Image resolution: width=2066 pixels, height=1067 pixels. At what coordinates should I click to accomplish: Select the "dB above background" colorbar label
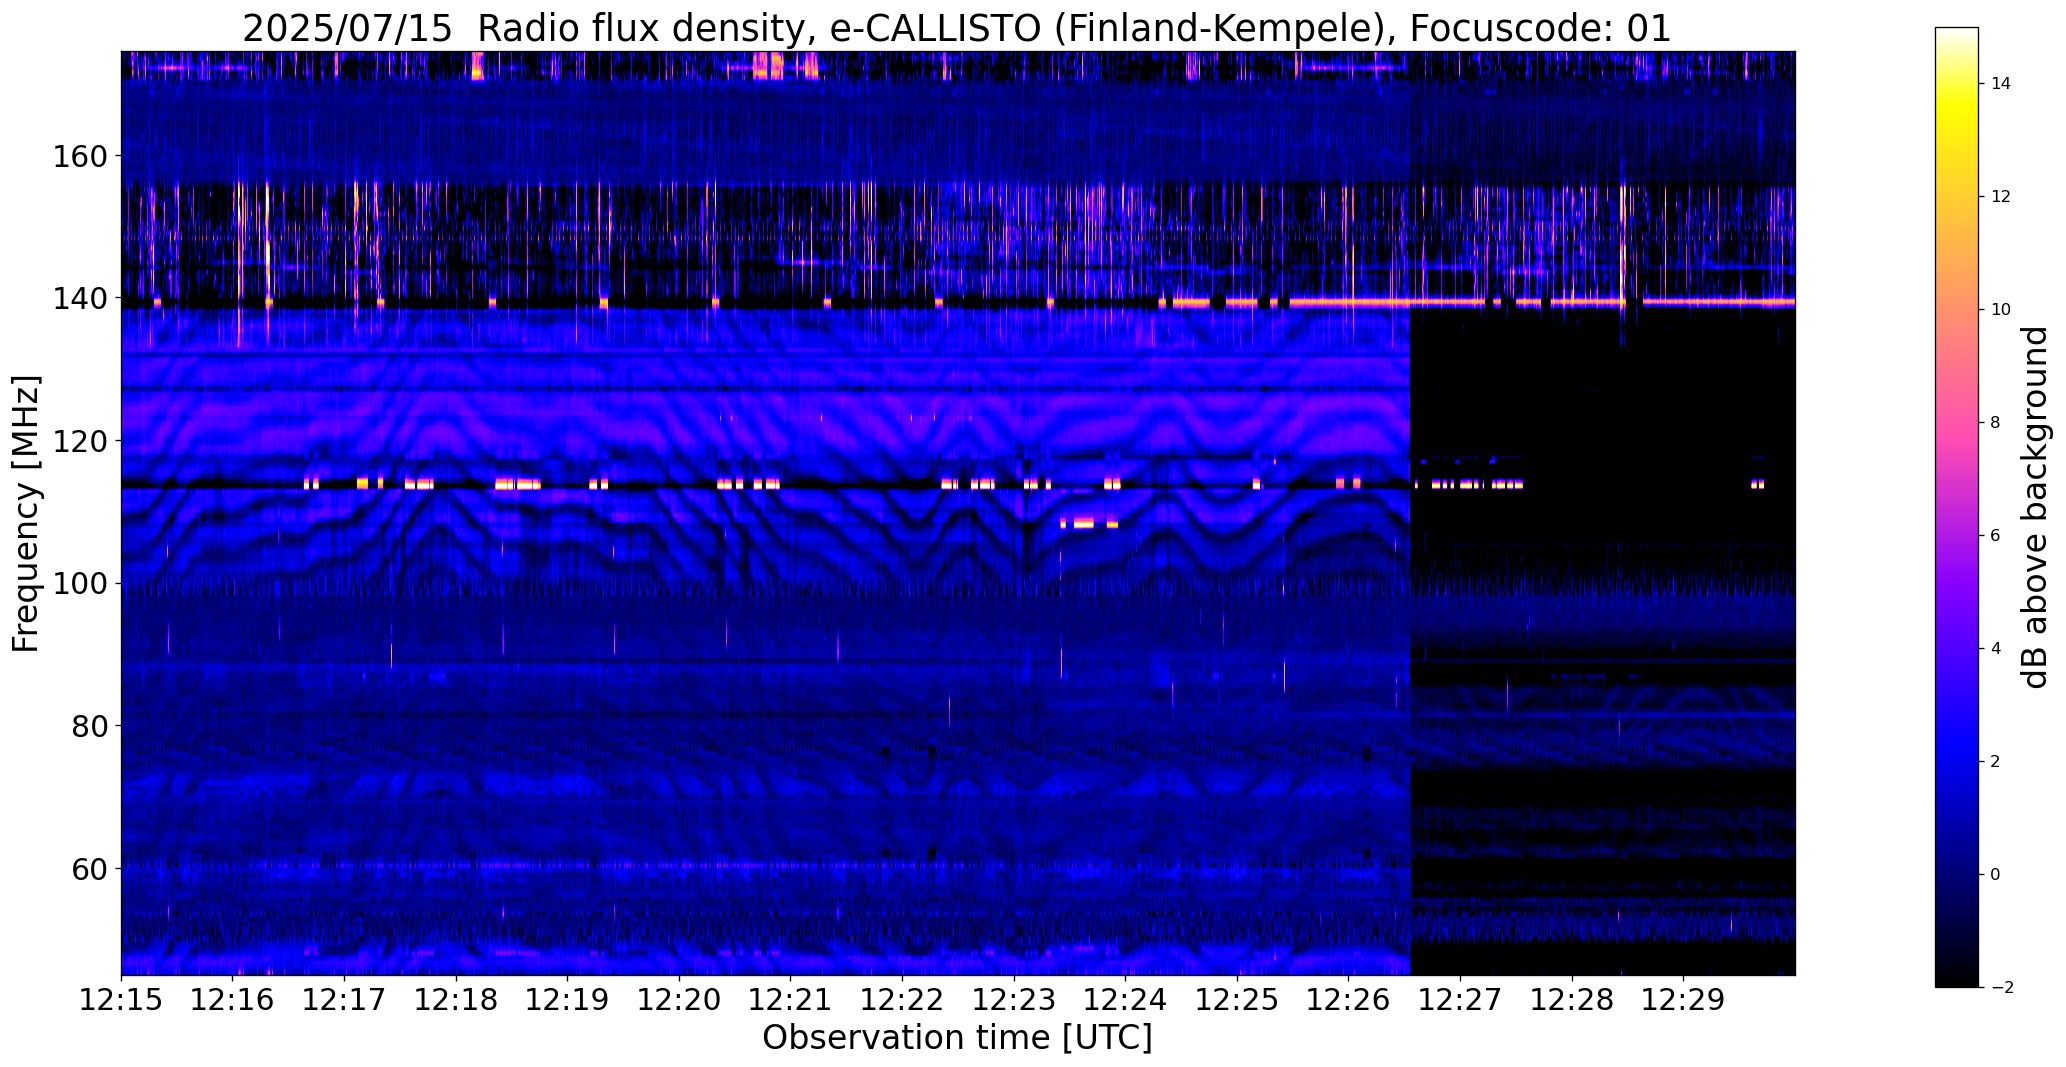(2035, 507)
